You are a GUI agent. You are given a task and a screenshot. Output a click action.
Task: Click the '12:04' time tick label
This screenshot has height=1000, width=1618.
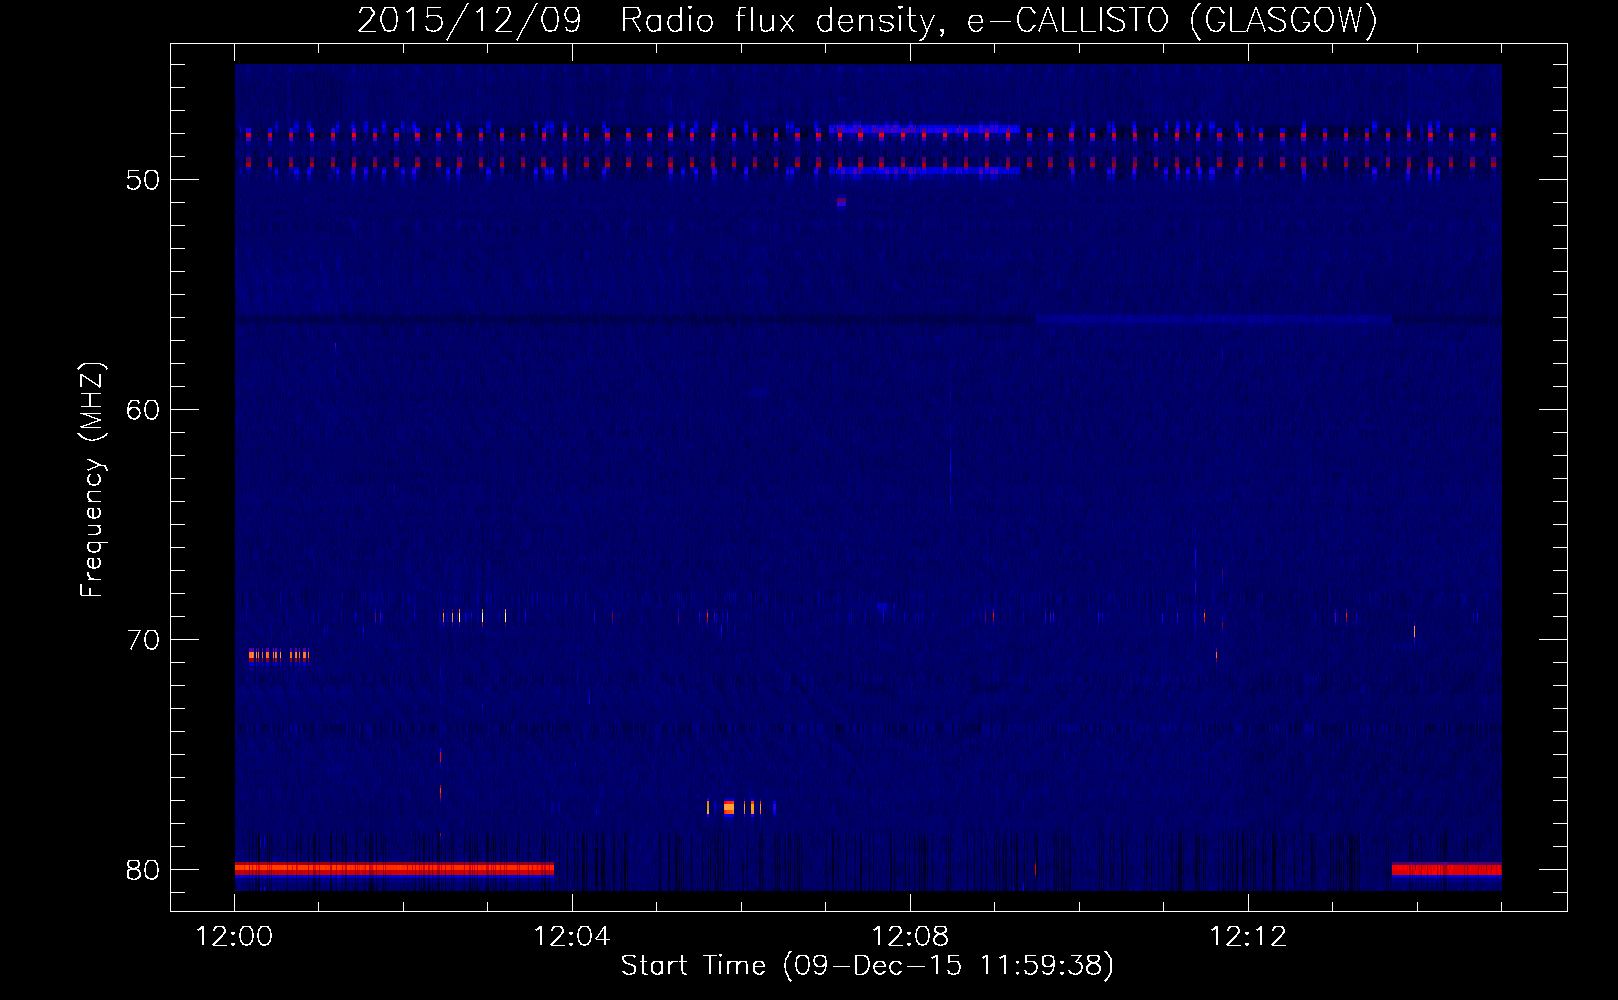click(x=572, y=937)
